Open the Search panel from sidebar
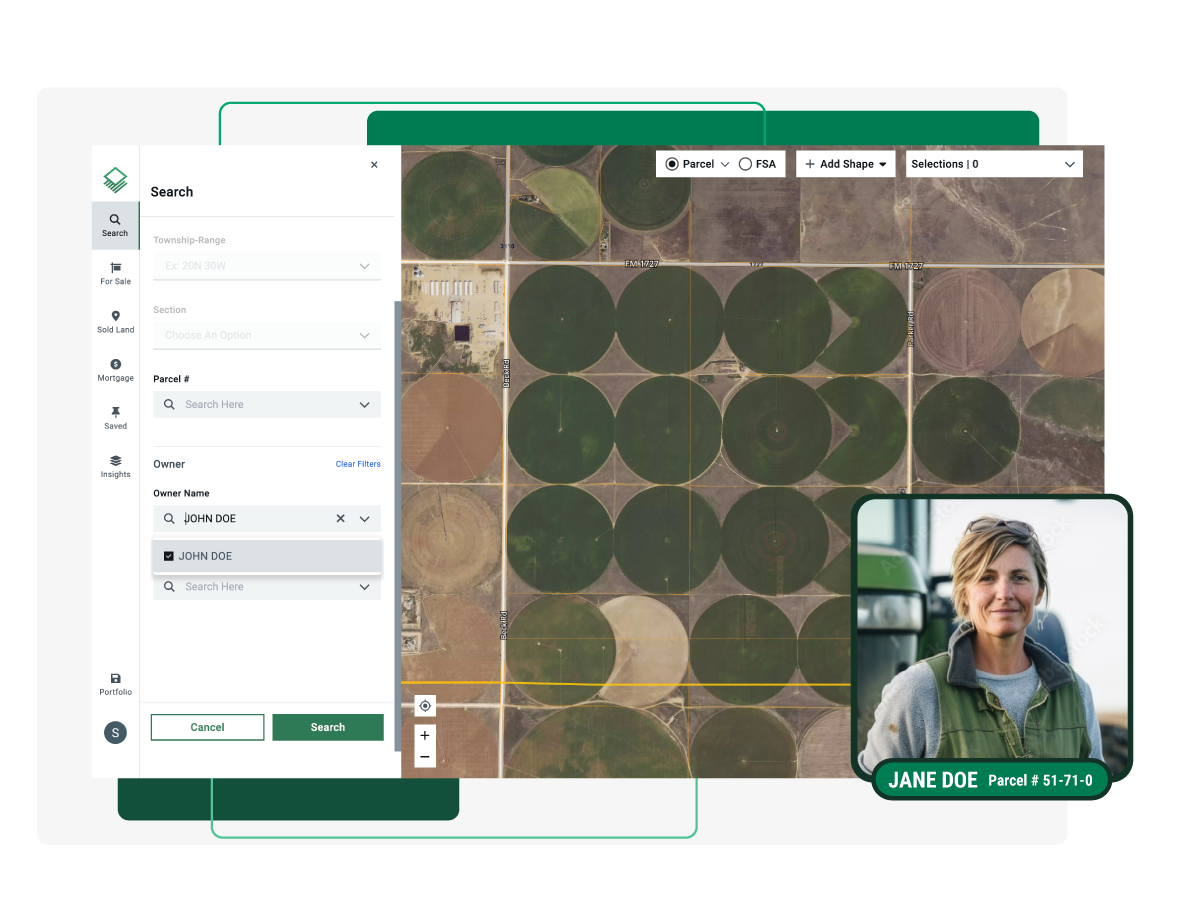Screen dimensions: 1200x899 (115, 225)
